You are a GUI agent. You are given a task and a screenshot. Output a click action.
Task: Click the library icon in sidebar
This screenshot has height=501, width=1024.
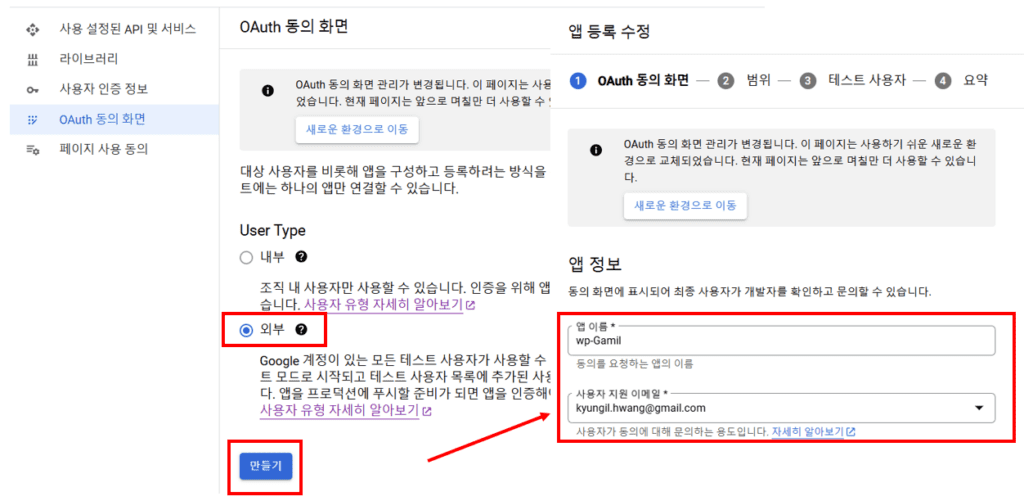coord(31,60)
